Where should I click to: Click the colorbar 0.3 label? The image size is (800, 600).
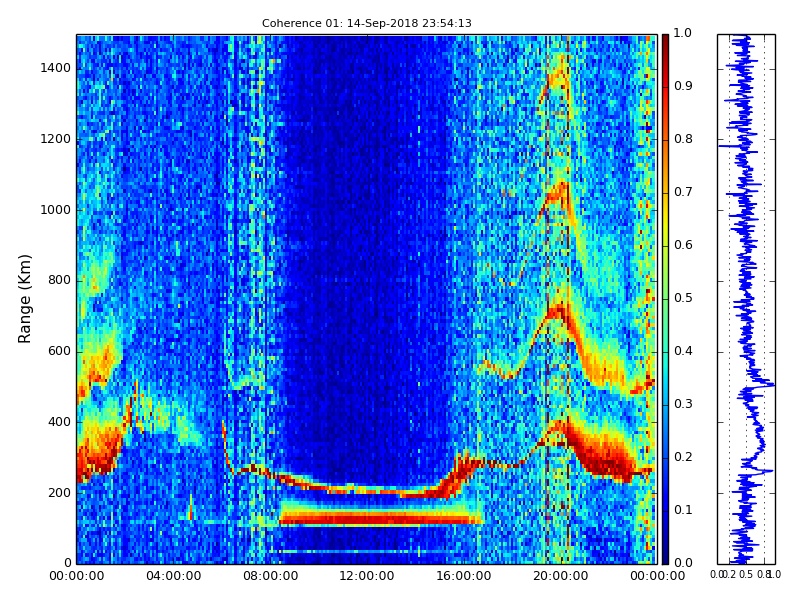683,404
